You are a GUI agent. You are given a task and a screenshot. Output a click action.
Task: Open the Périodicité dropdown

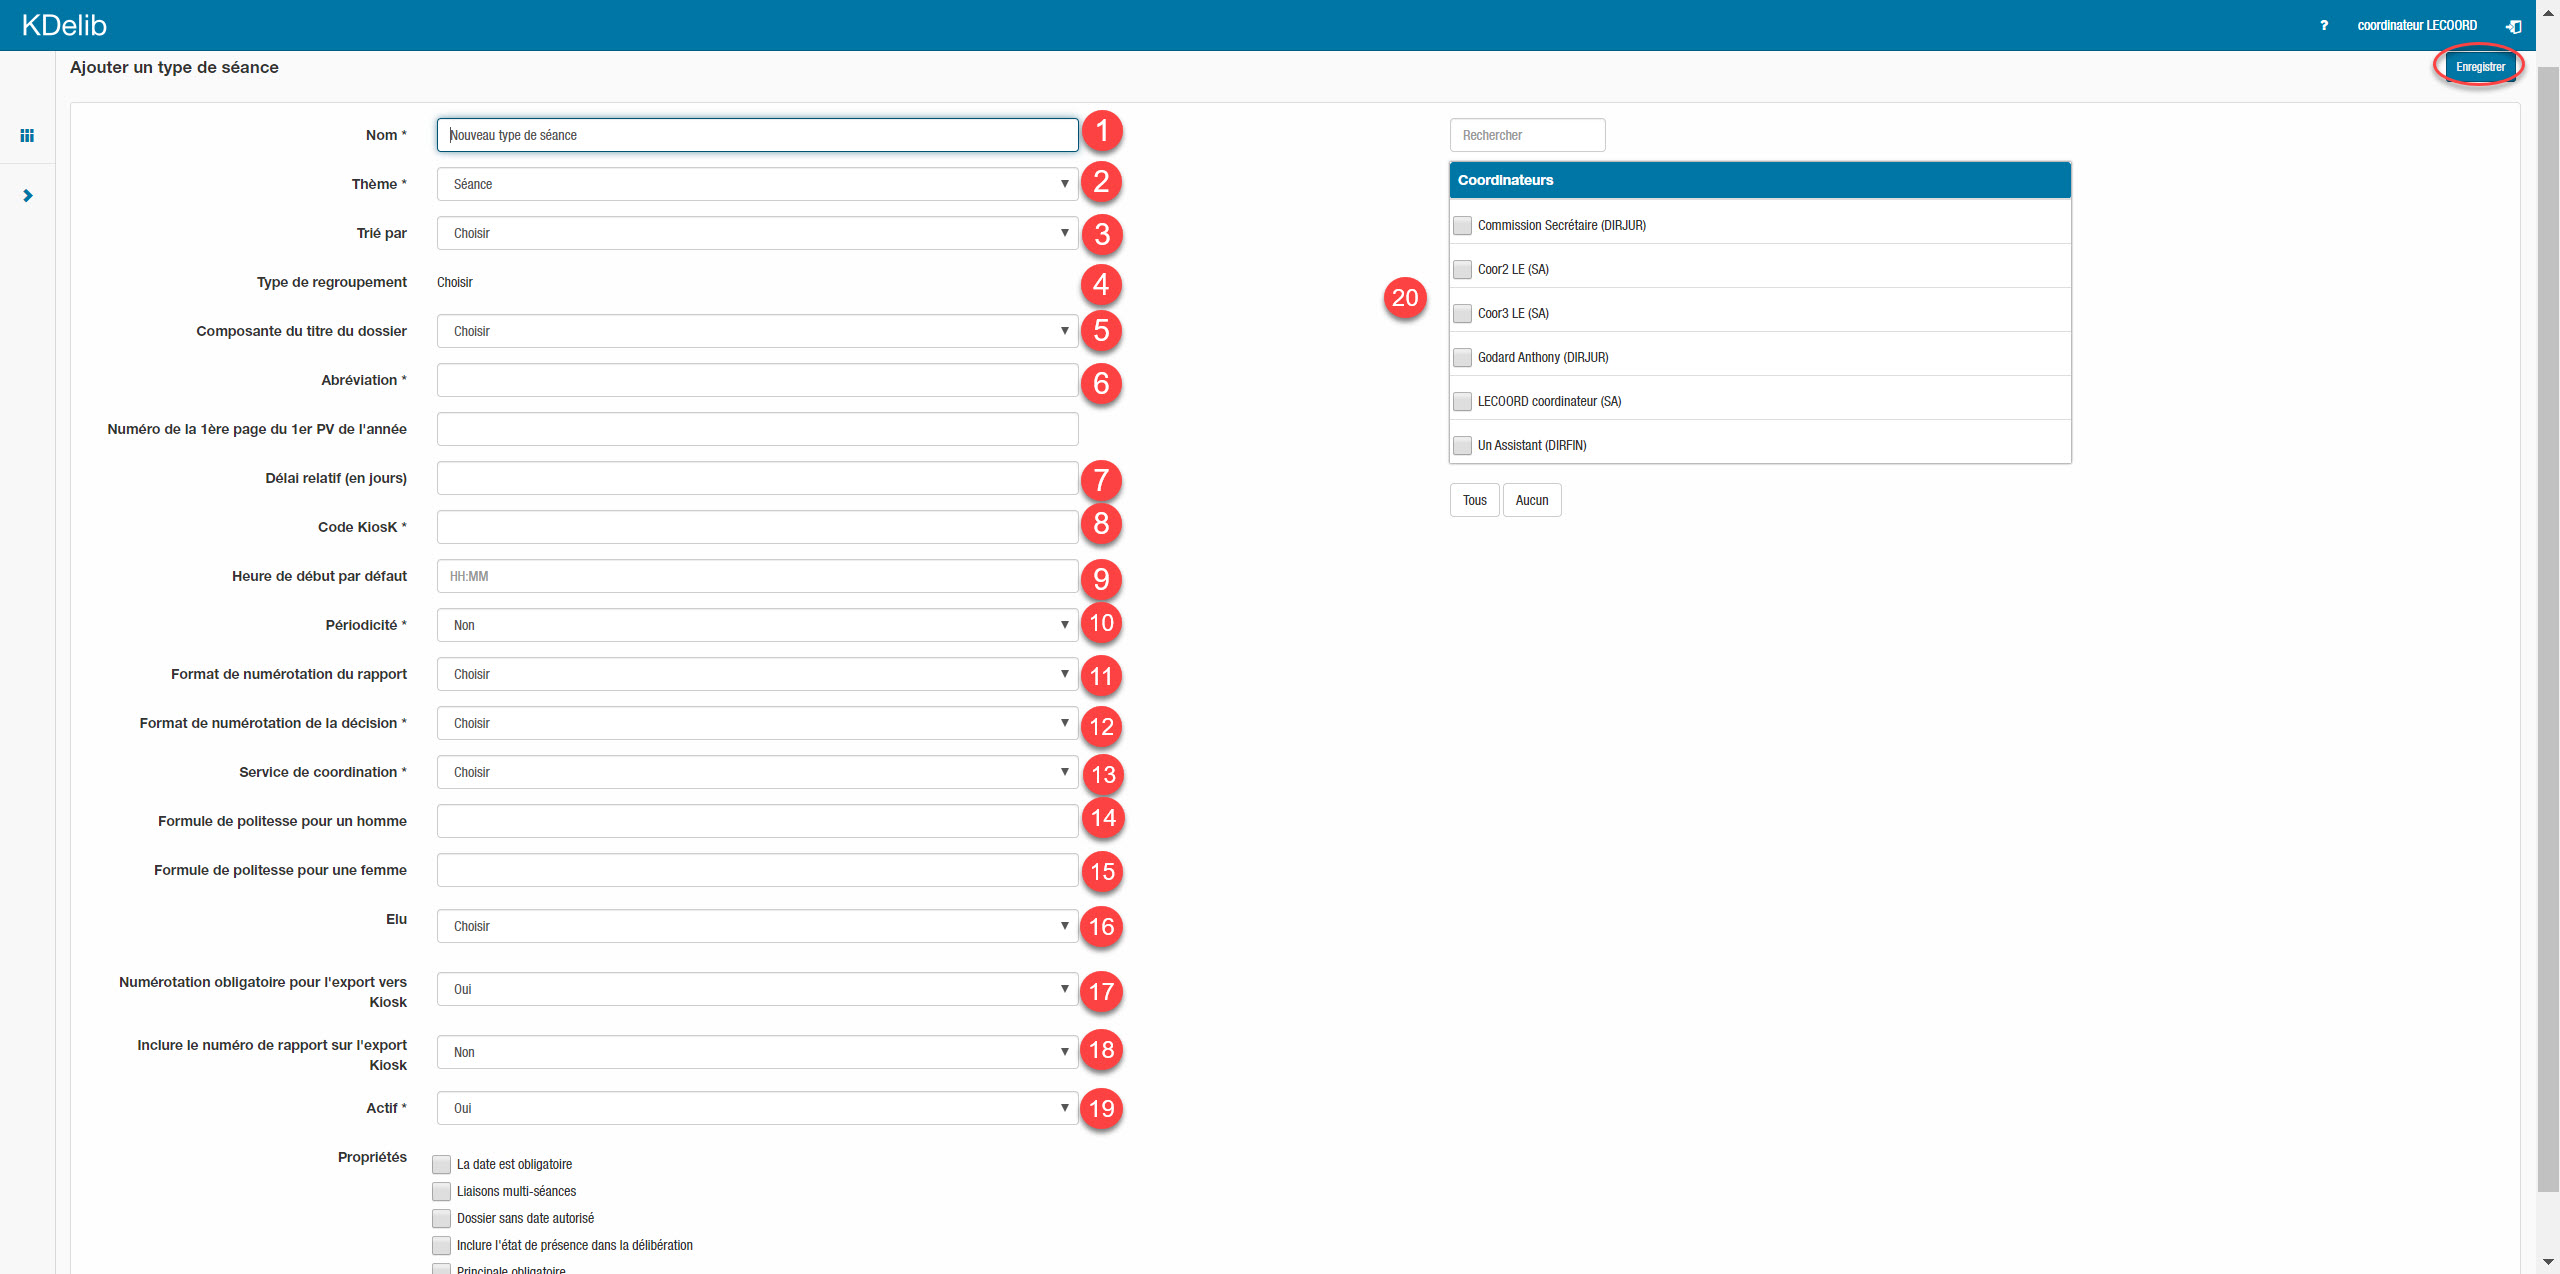point(757,625)
